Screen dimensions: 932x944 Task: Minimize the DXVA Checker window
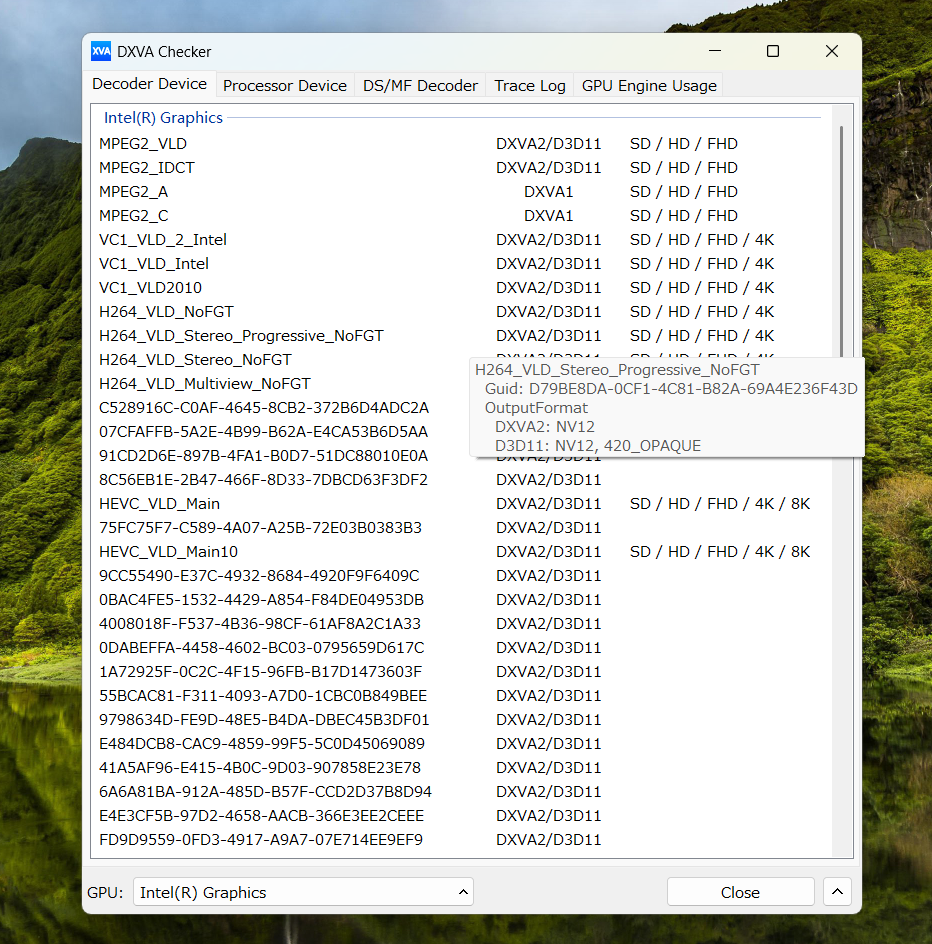[x=715, y=51]
